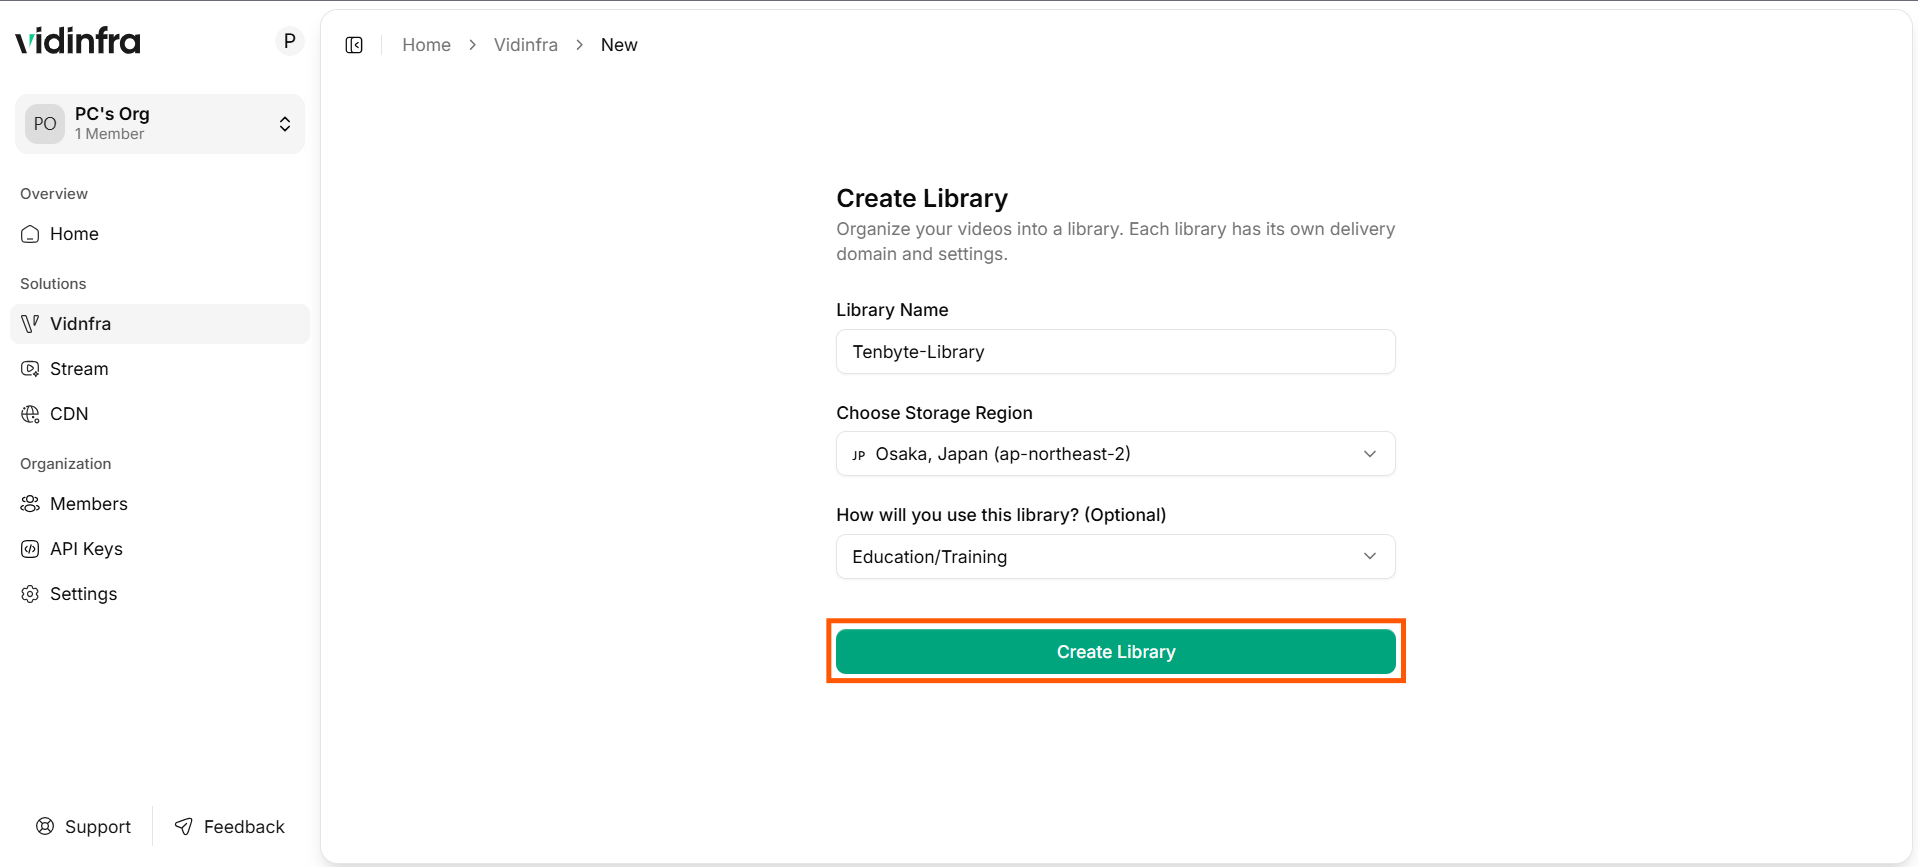Click the vidinfra logo

click(x=78, y=41)
